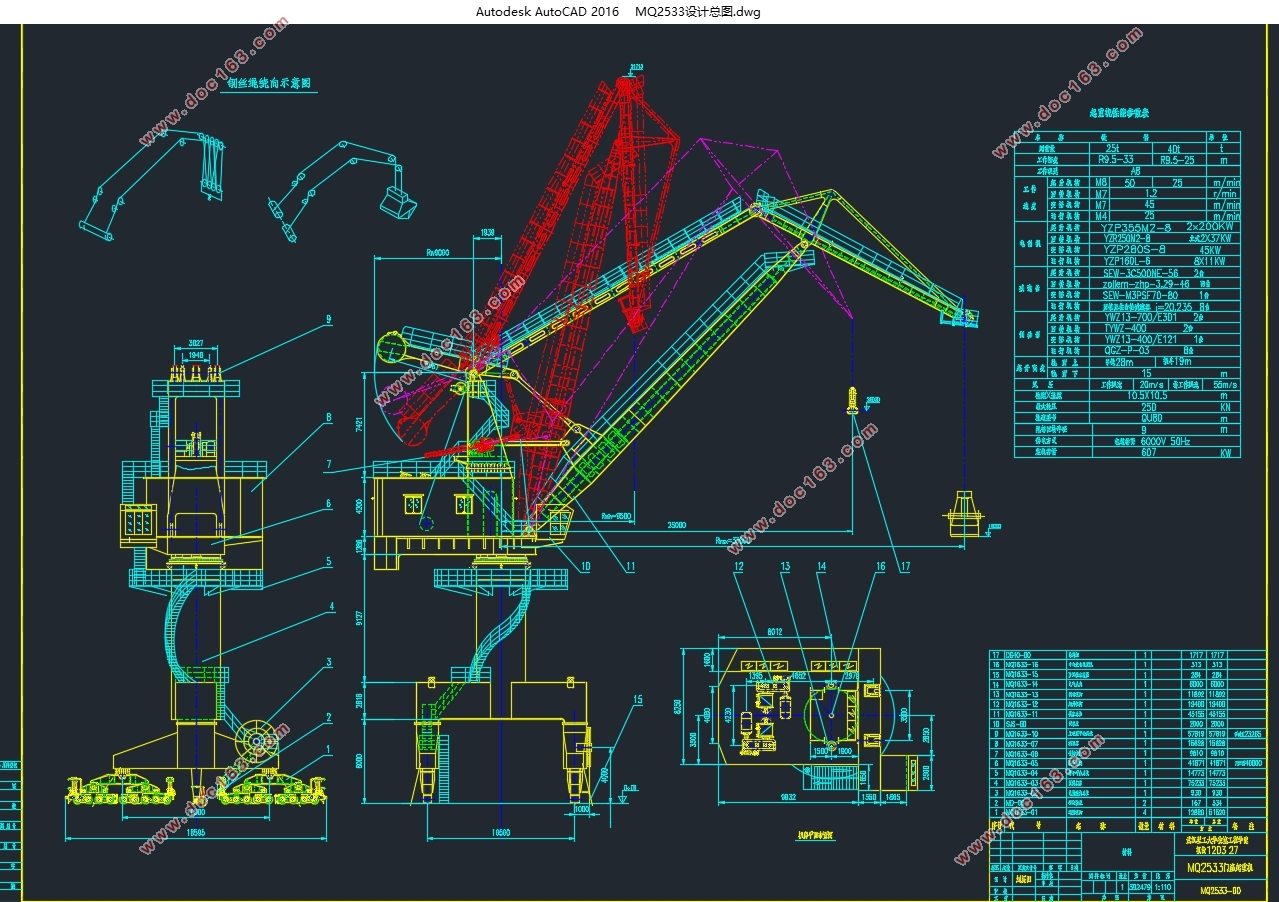
Task: Select the 2×200KW power value
Action: coord(1210,226)
